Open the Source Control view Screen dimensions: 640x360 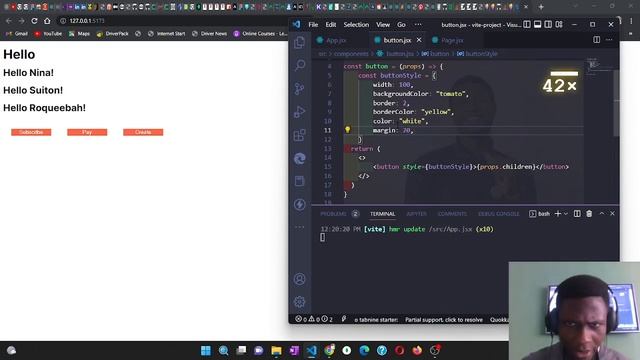tap(300, 89)
